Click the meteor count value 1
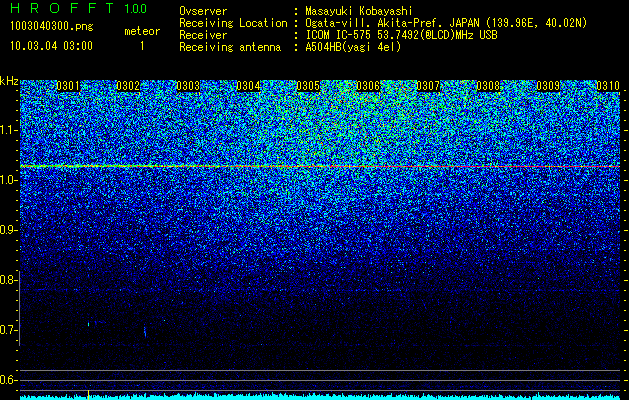This screenshot has height=400, width=629. point(142,46)
